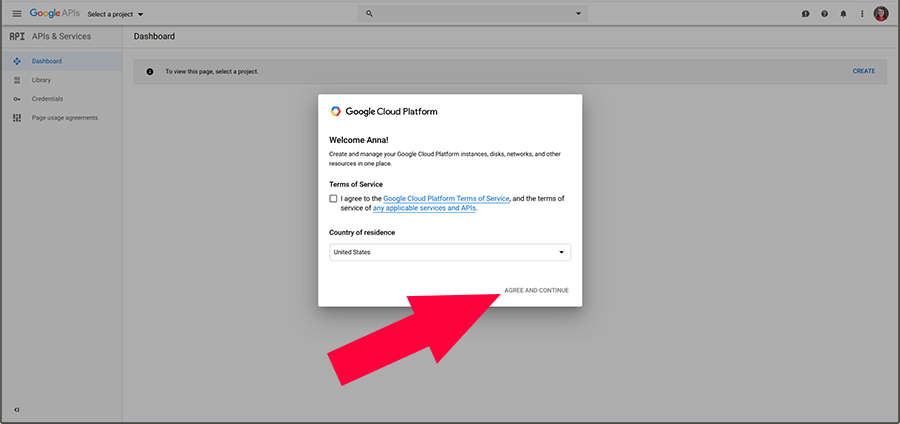
Task: Open the hamburger navigation menu
Action: [17, 14]
